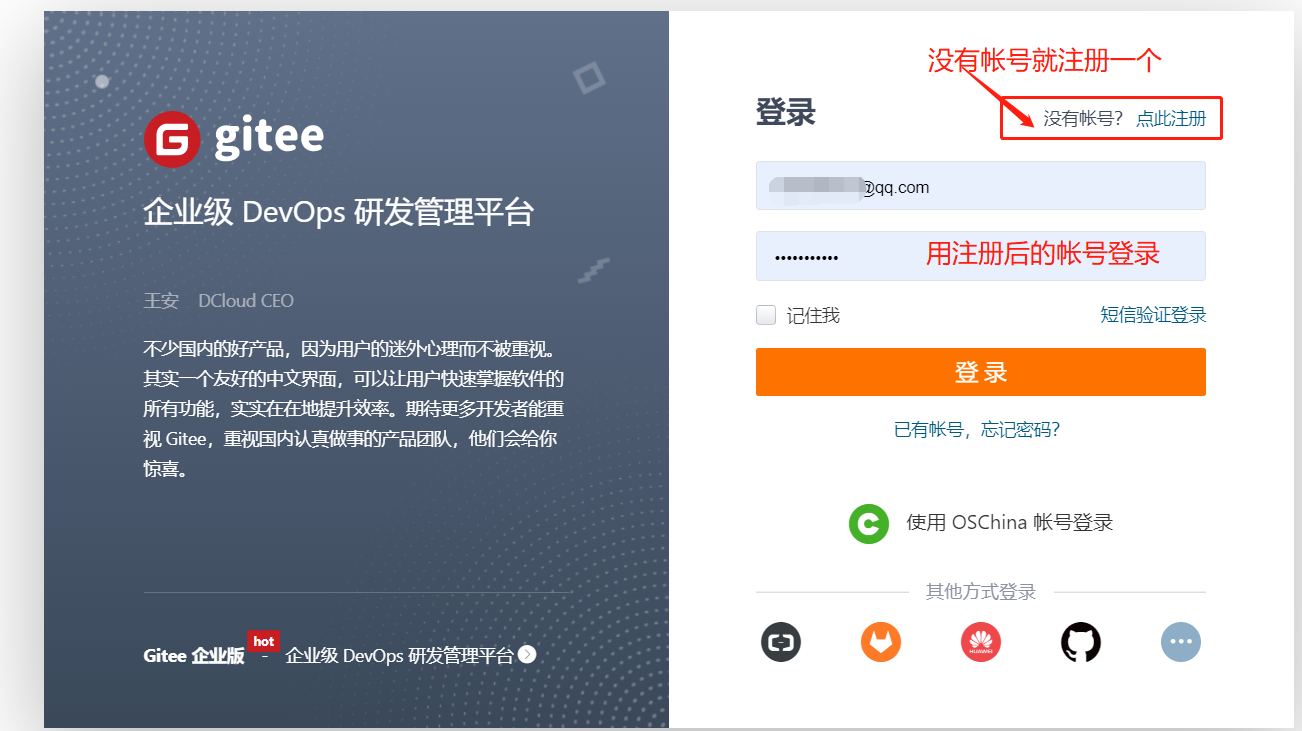Switch to 短信验证登录 SMS login
The image size is (1302, 731).
pos(1153,316)
